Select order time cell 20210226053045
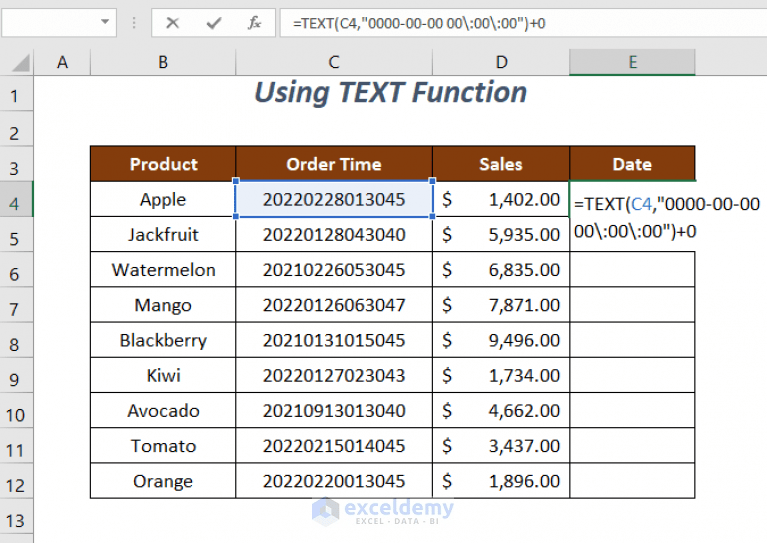This screenshot has width=767, height=543. (334, 270)
